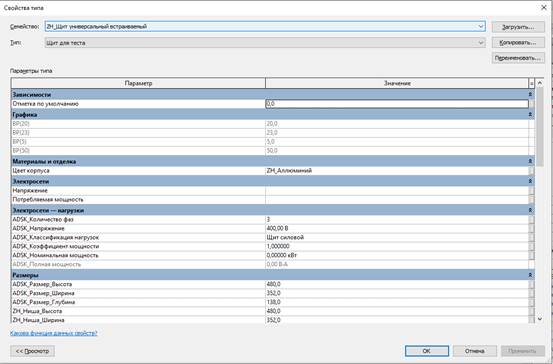This screenshot has width=553, height=364.
Task: Click the associate button for ADSK_Размер_Ширина
Action: 531,293
